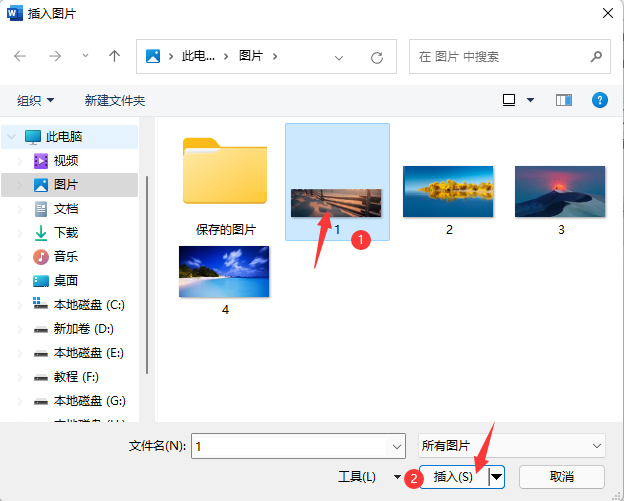Open the 插入 split-button dropdown arrow

[x=497, y=477]
